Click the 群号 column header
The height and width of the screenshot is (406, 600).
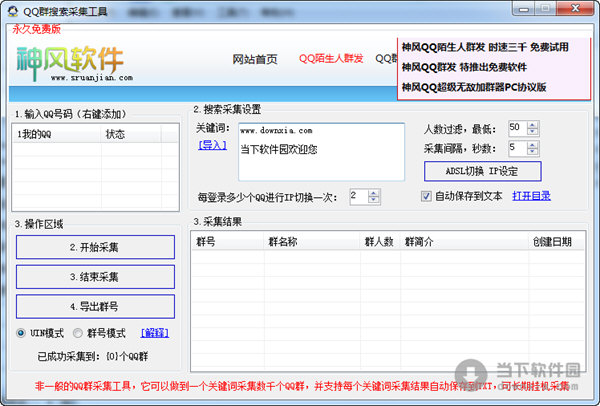pos(227,242)
